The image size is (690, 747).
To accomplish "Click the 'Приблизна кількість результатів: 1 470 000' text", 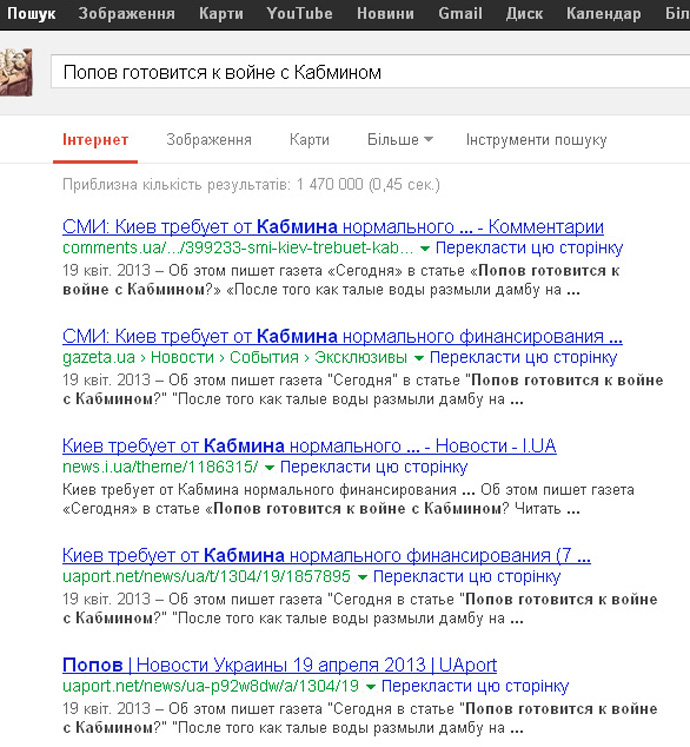I will click(x=251, y=184).
